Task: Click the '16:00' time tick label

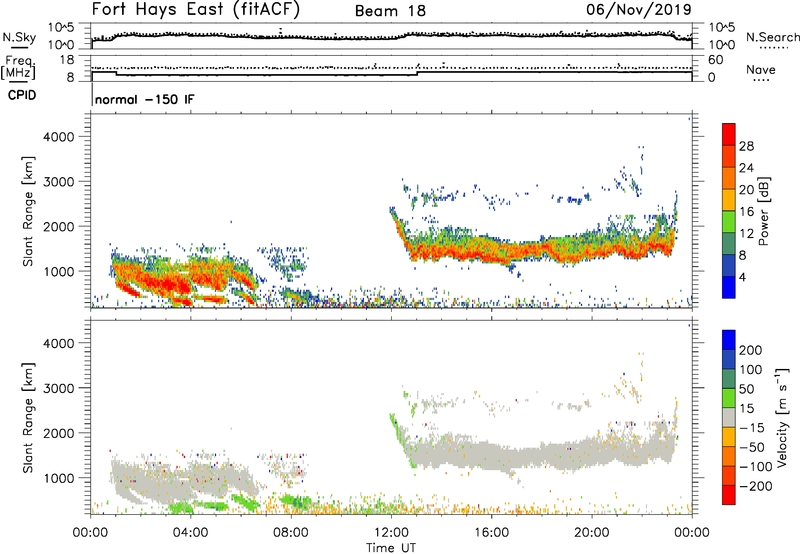Action: pyautogui.click(x=491, y=533)
